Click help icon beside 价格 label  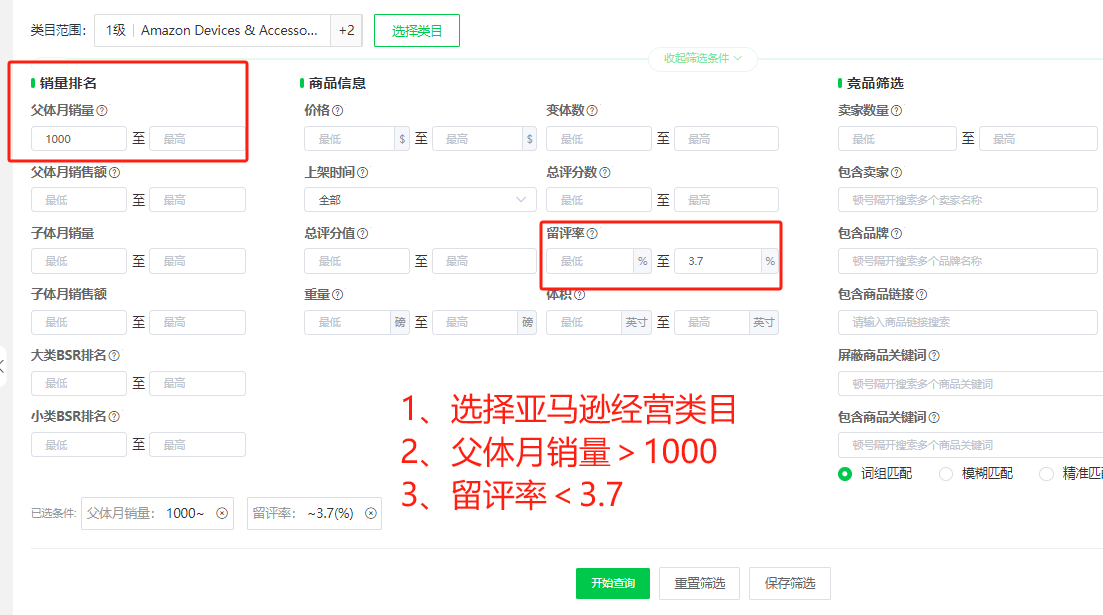(337, 111)
